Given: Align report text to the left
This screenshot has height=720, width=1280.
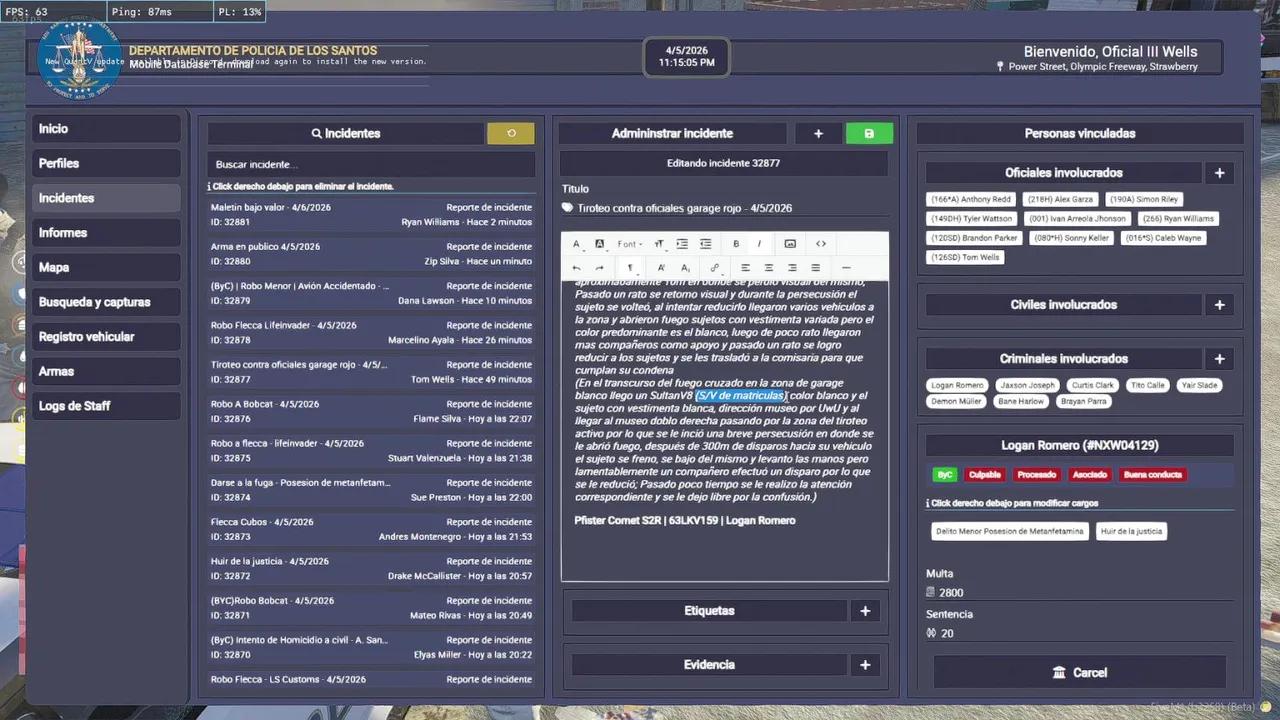Looking at the screenshot, I should pyautogui.click(x=745, y=268).
